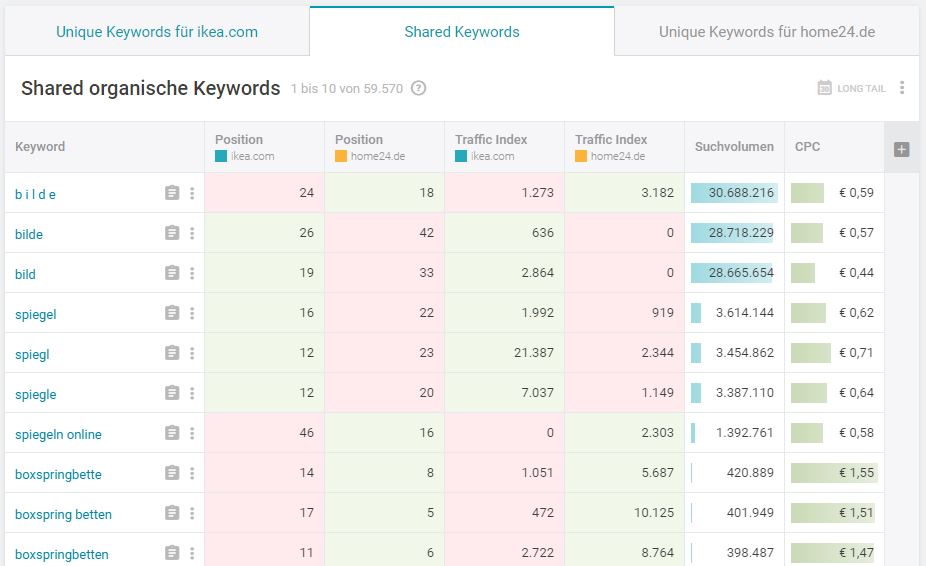This screenshot has height=566, width=926.
Task: Open the 'bilde' keyword link
Action: click(29, 235)
